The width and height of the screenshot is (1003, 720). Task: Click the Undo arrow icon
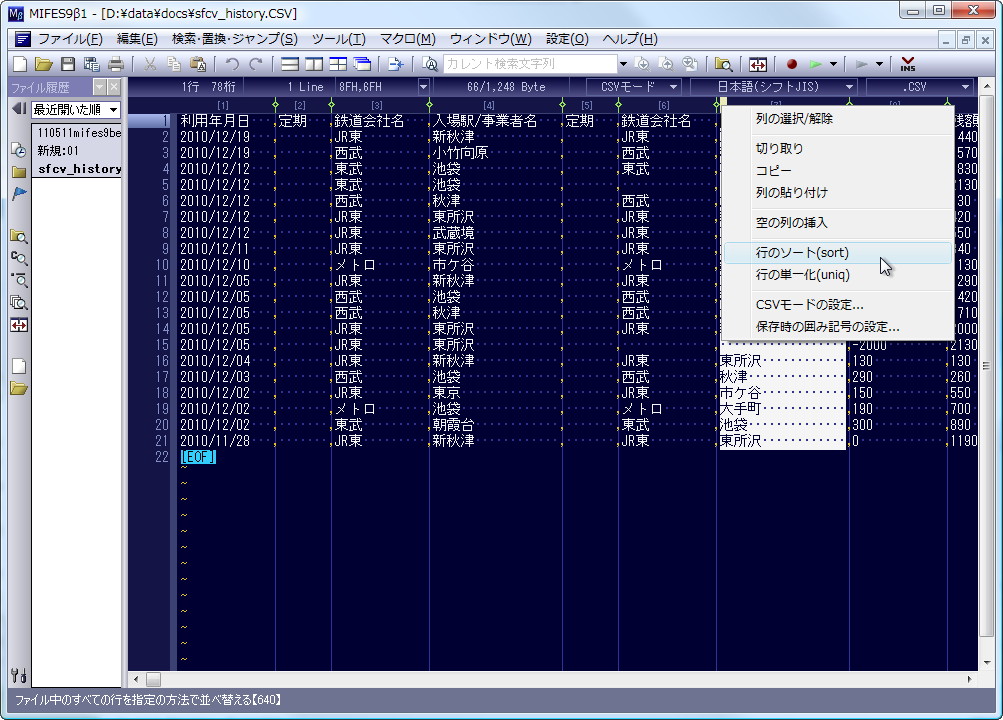232,64
